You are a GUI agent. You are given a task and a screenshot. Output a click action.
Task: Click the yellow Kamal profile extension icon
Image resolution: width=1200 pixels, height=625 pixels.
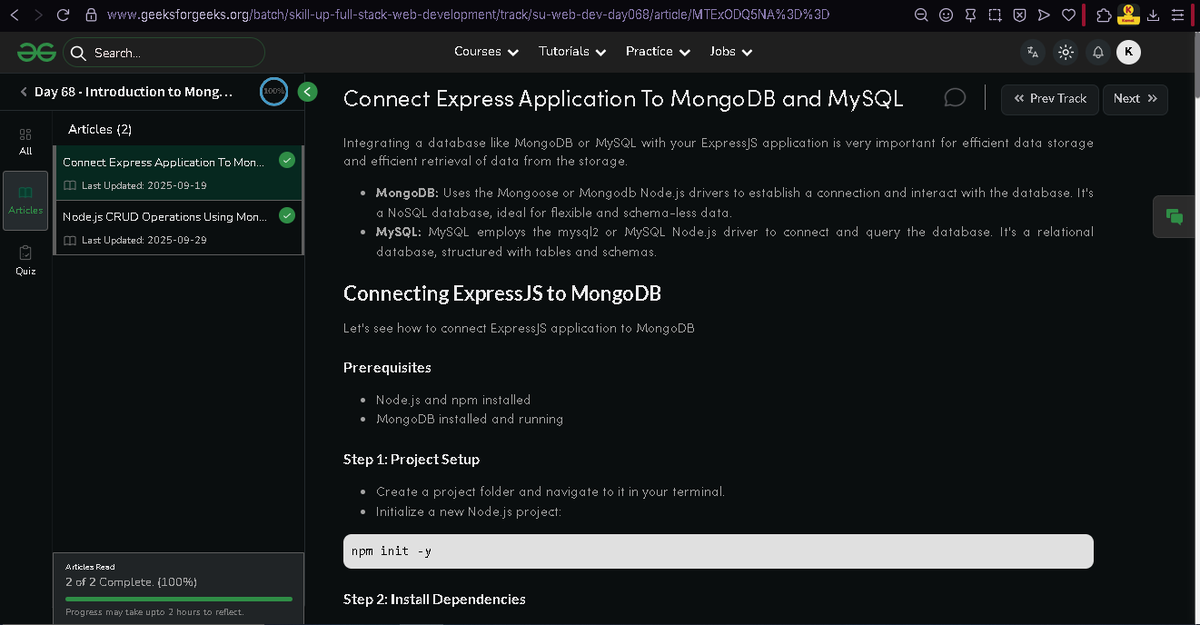(x=1128, y=14)
